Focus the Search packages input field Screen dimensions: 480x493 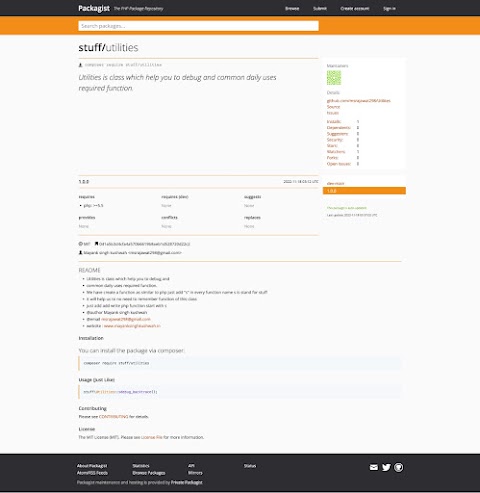198,26
